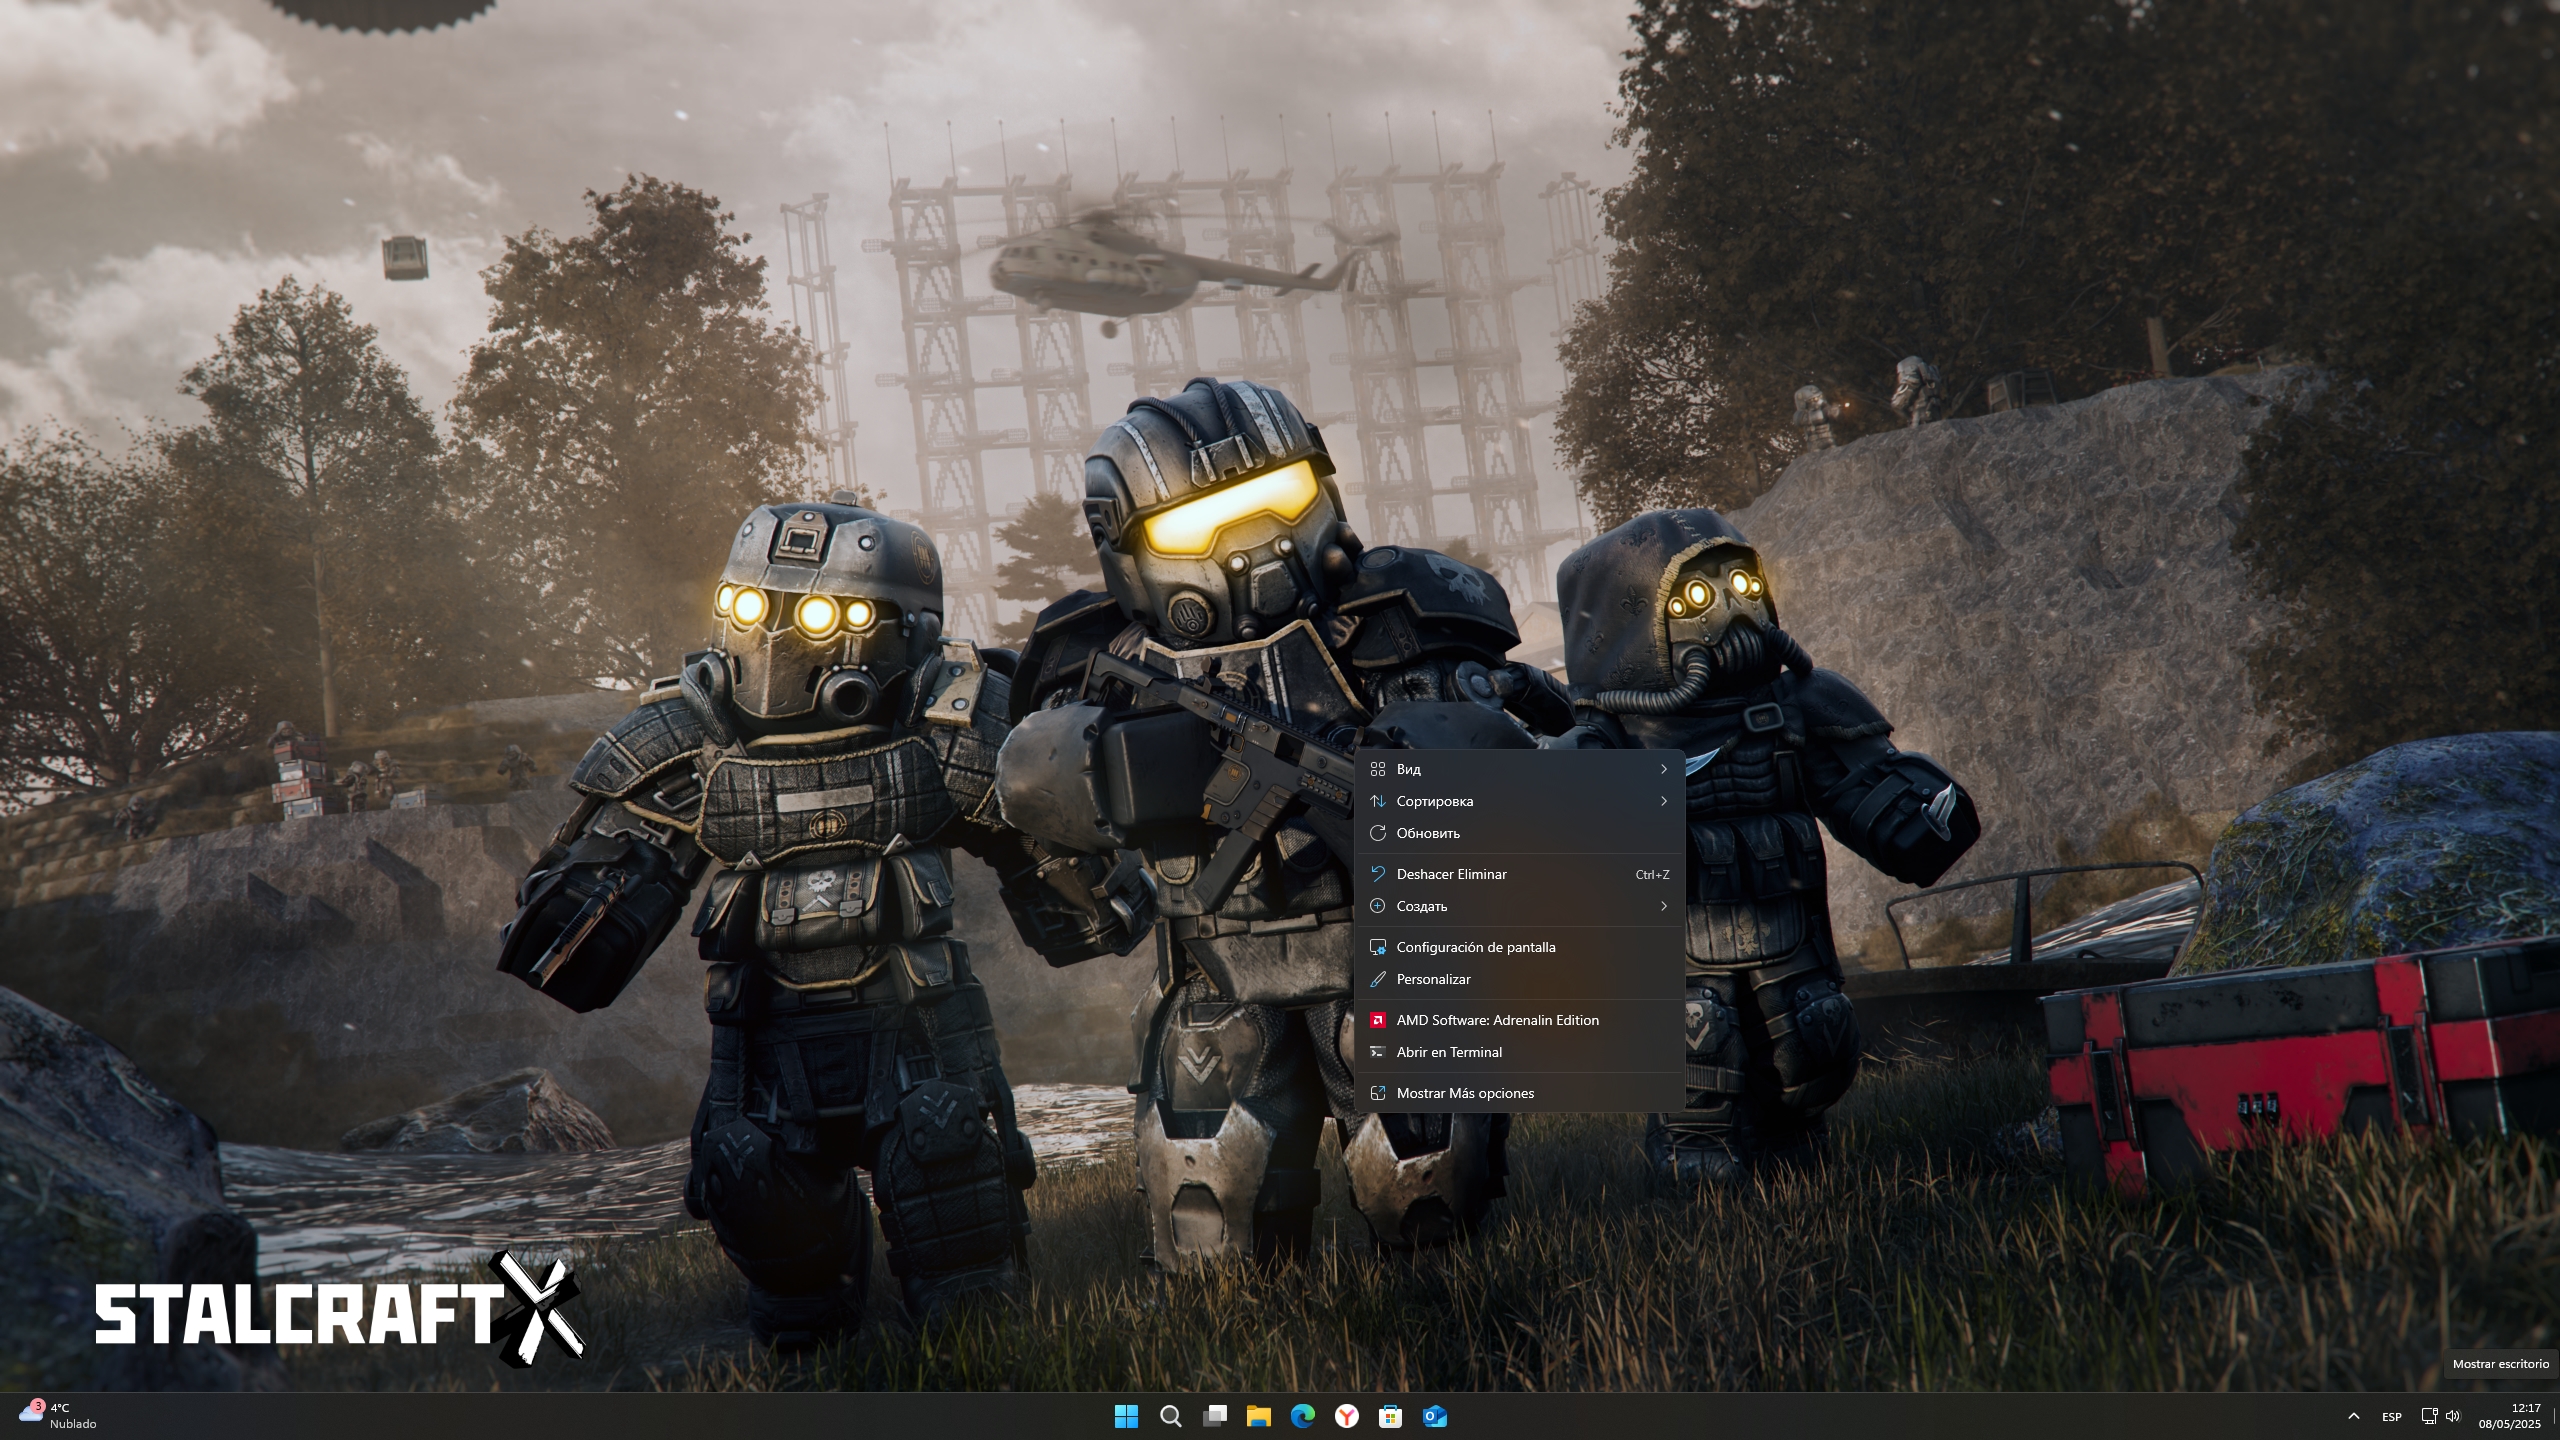Show hidden system tray icons
Screen dimensions: 2560x1440
click(x=2353, y=1416)
